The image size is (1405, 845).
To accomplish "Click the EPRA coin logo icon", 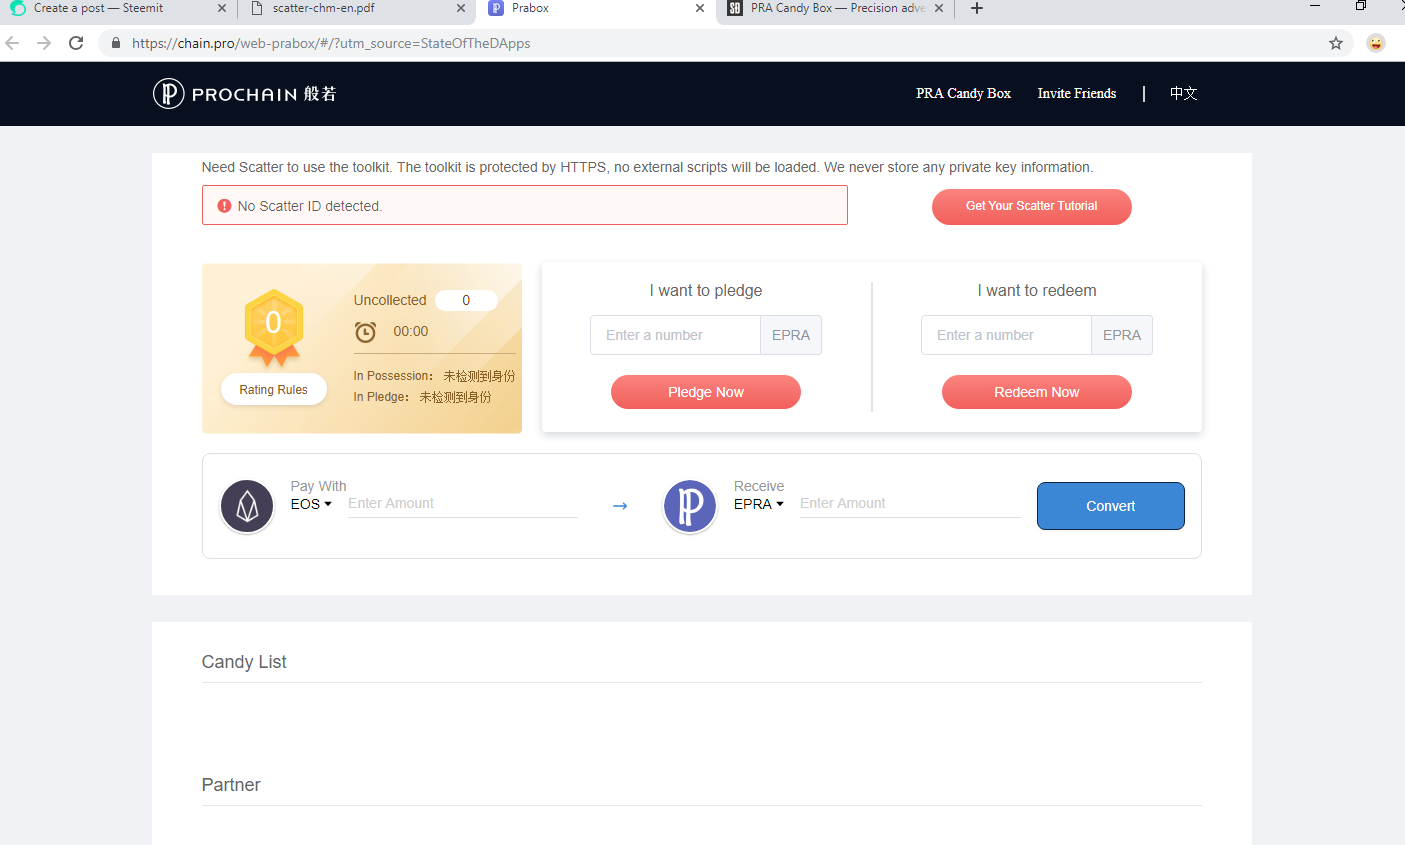I will (x=690, y=506).
